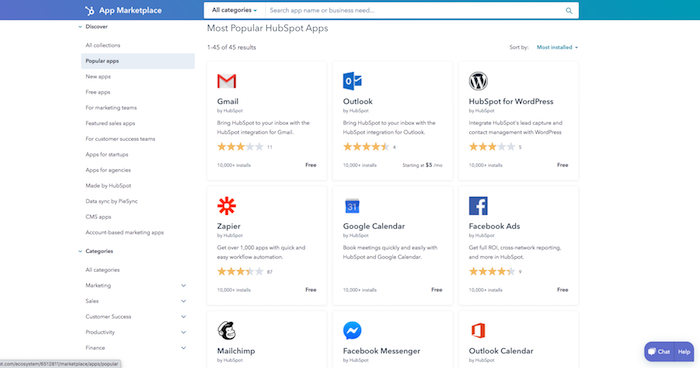Select All categories in sidebar list
This screenshot has width=700, height=368.
coord(103,270)
